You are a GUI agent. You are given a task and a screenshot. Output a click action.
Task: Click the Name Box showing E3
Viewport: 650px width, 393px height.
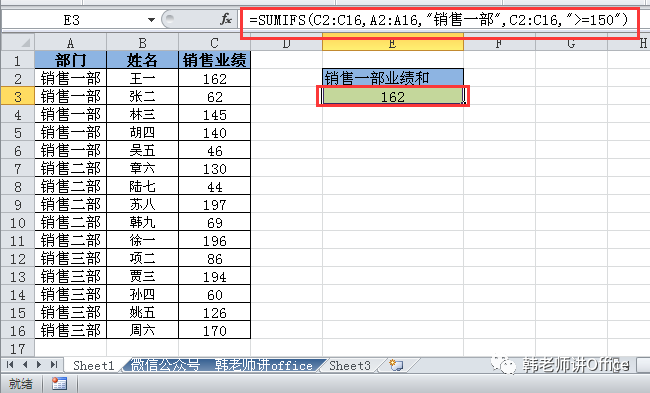(x=72, y=19)
